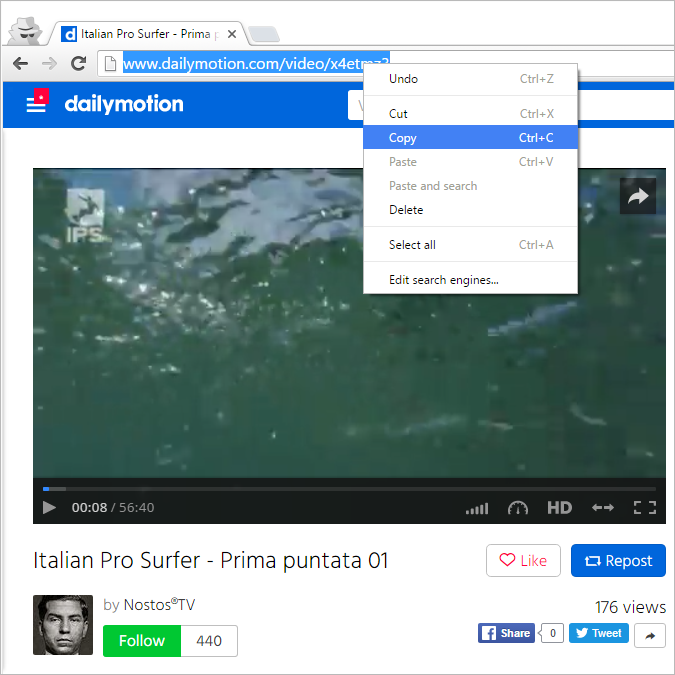The height and width of the screenshot is (675, 675).
Task: Choose Copy from the context menu
Action: [471, 137]
